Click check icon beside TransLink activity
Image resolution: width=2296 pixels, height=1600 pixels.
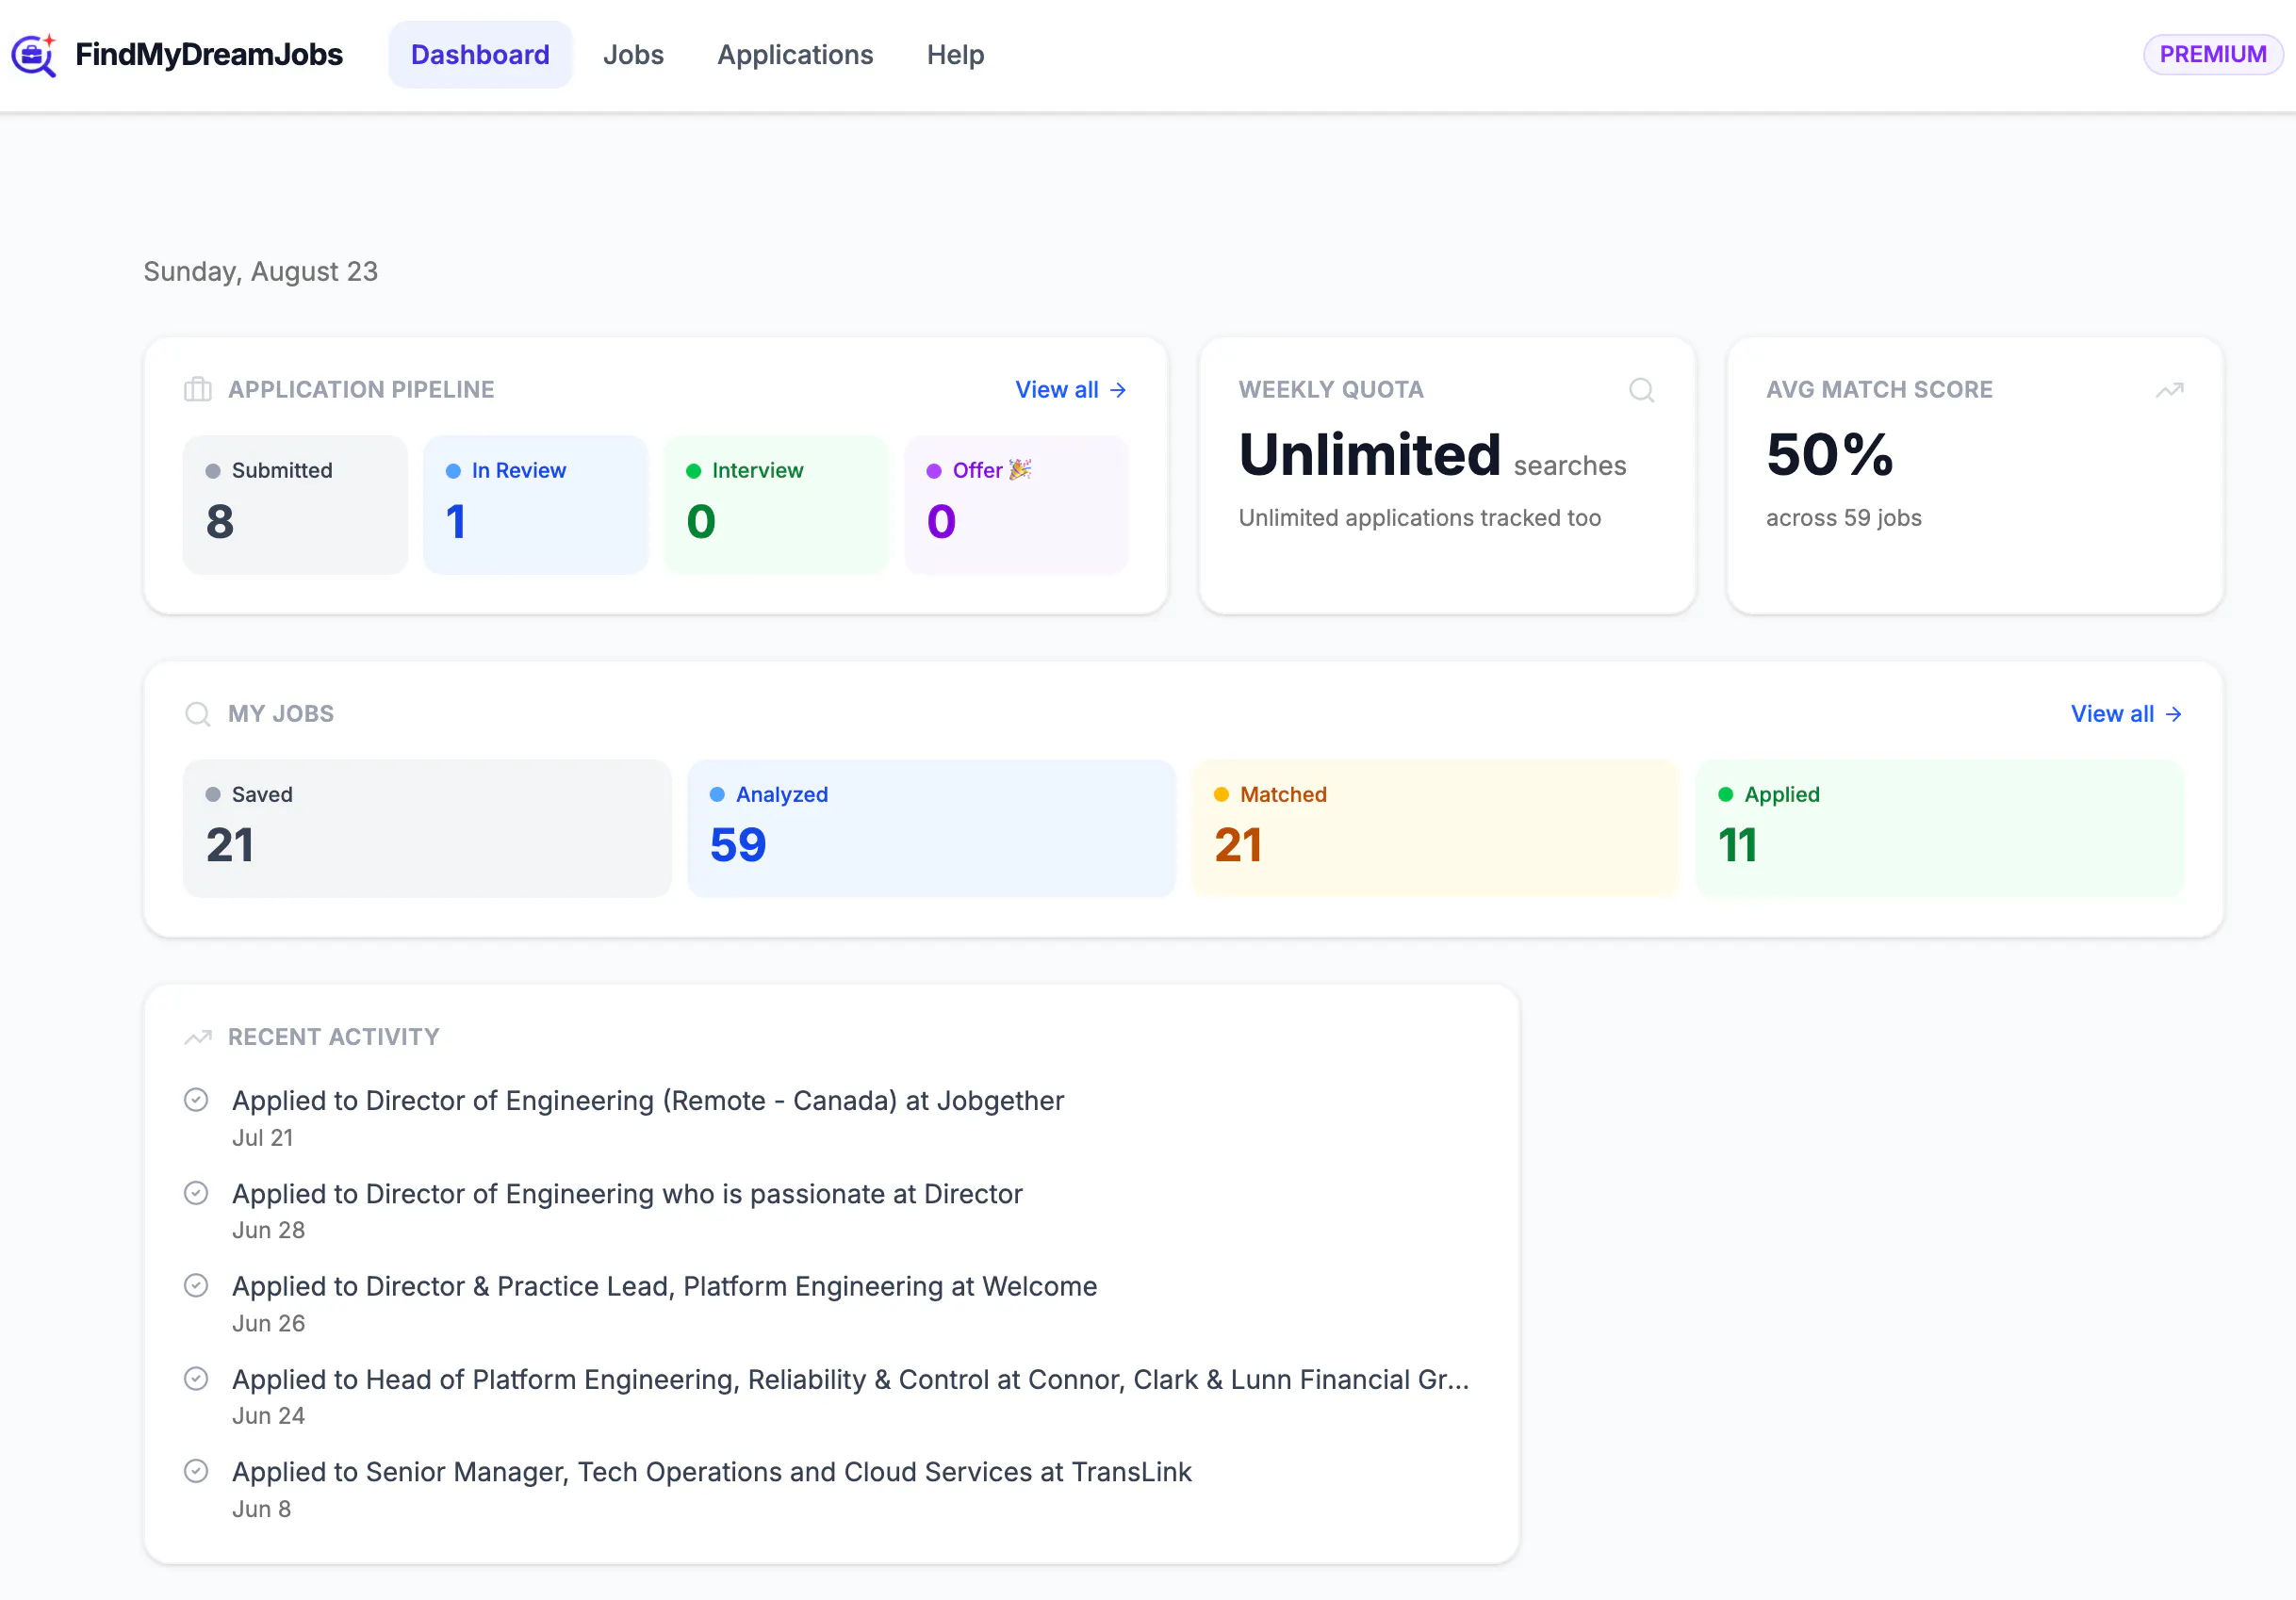point(196,1471)
